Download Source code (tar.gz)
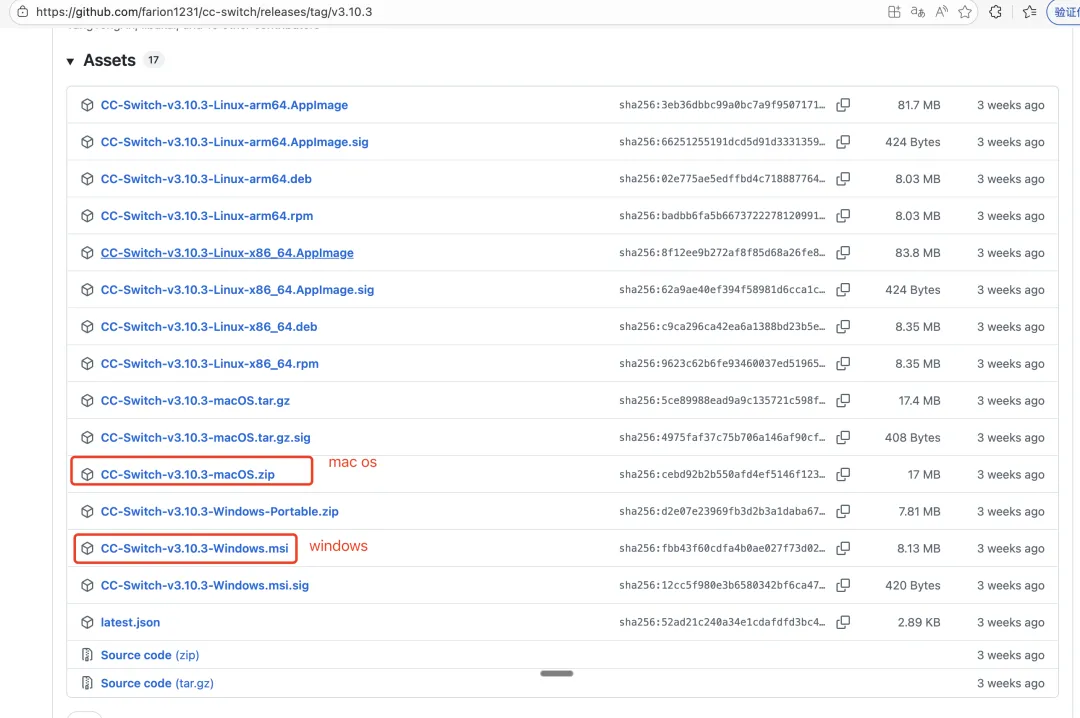The width and height of the screenshot is (1080, 718). [157, 683]
